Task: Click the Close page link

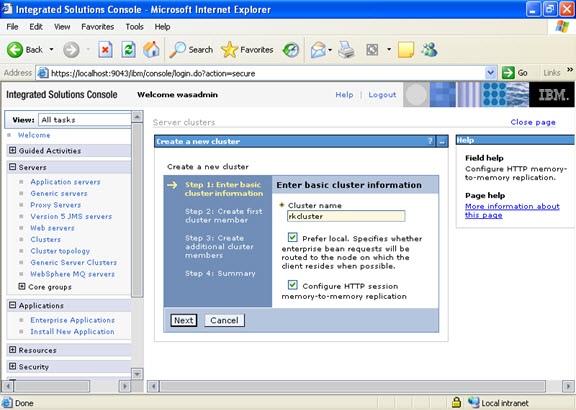Action: click(x=533, y=122)
